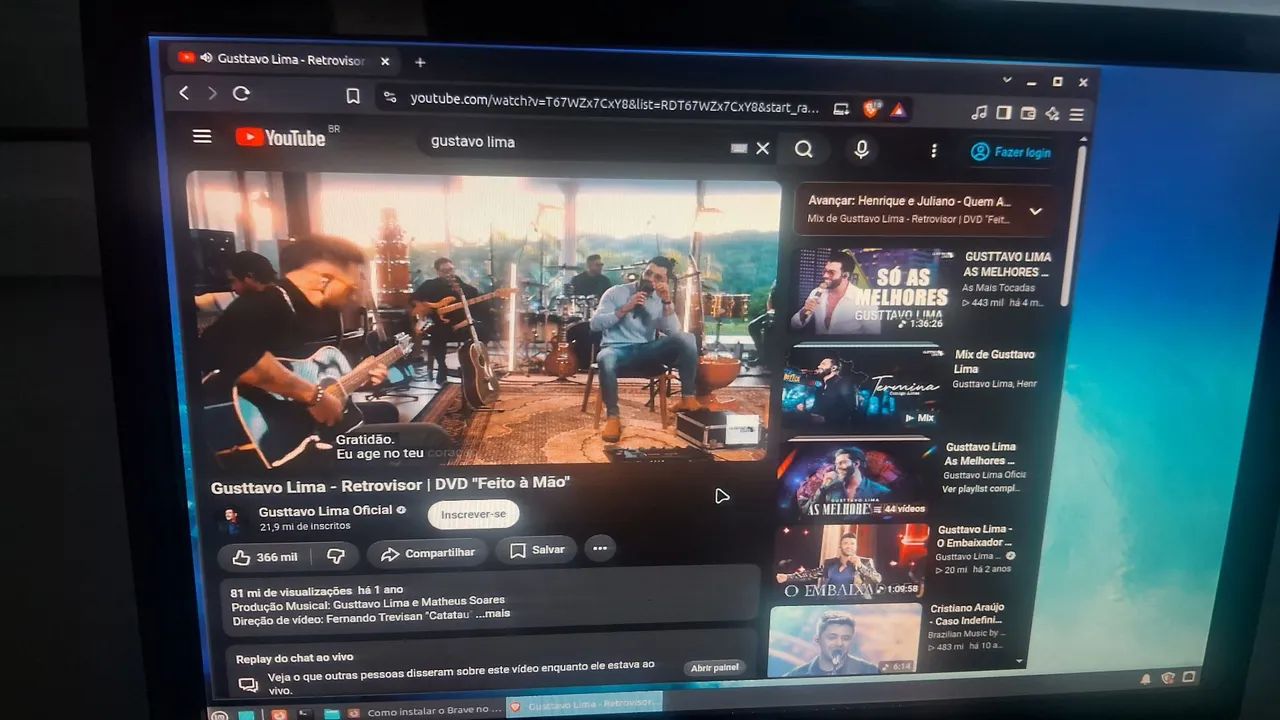Expand the Avançar mix playlist panel

click(1036, 211)
